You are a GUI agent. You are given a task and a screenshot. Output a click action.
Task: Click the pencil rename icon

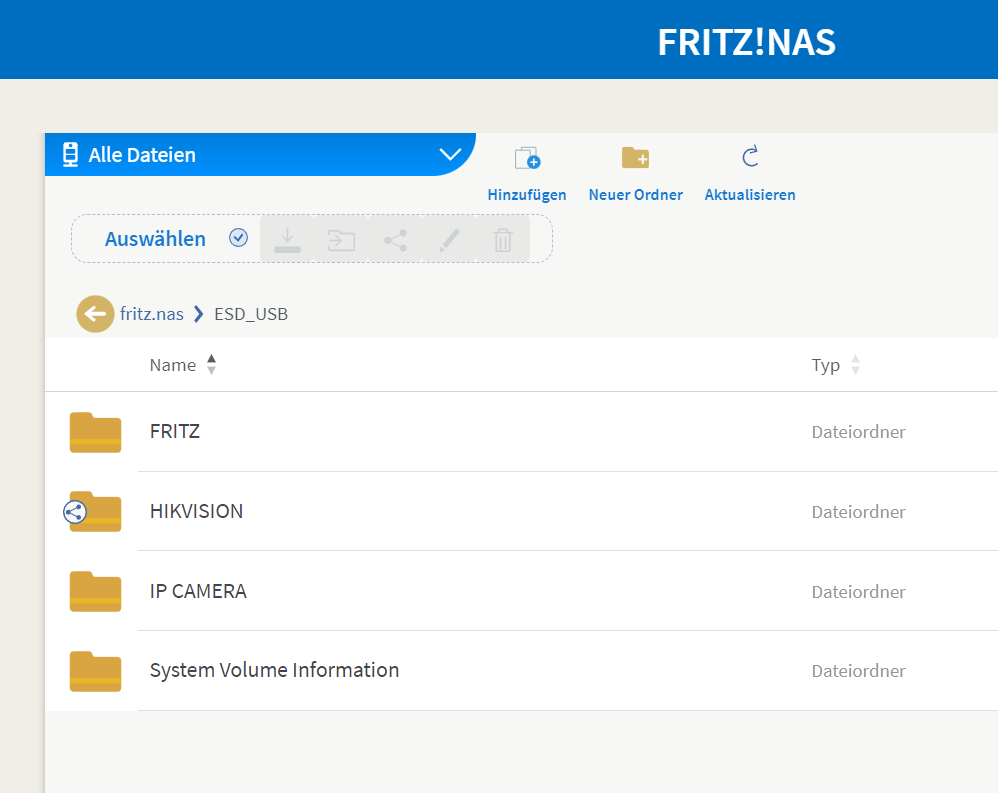[450, 240]
